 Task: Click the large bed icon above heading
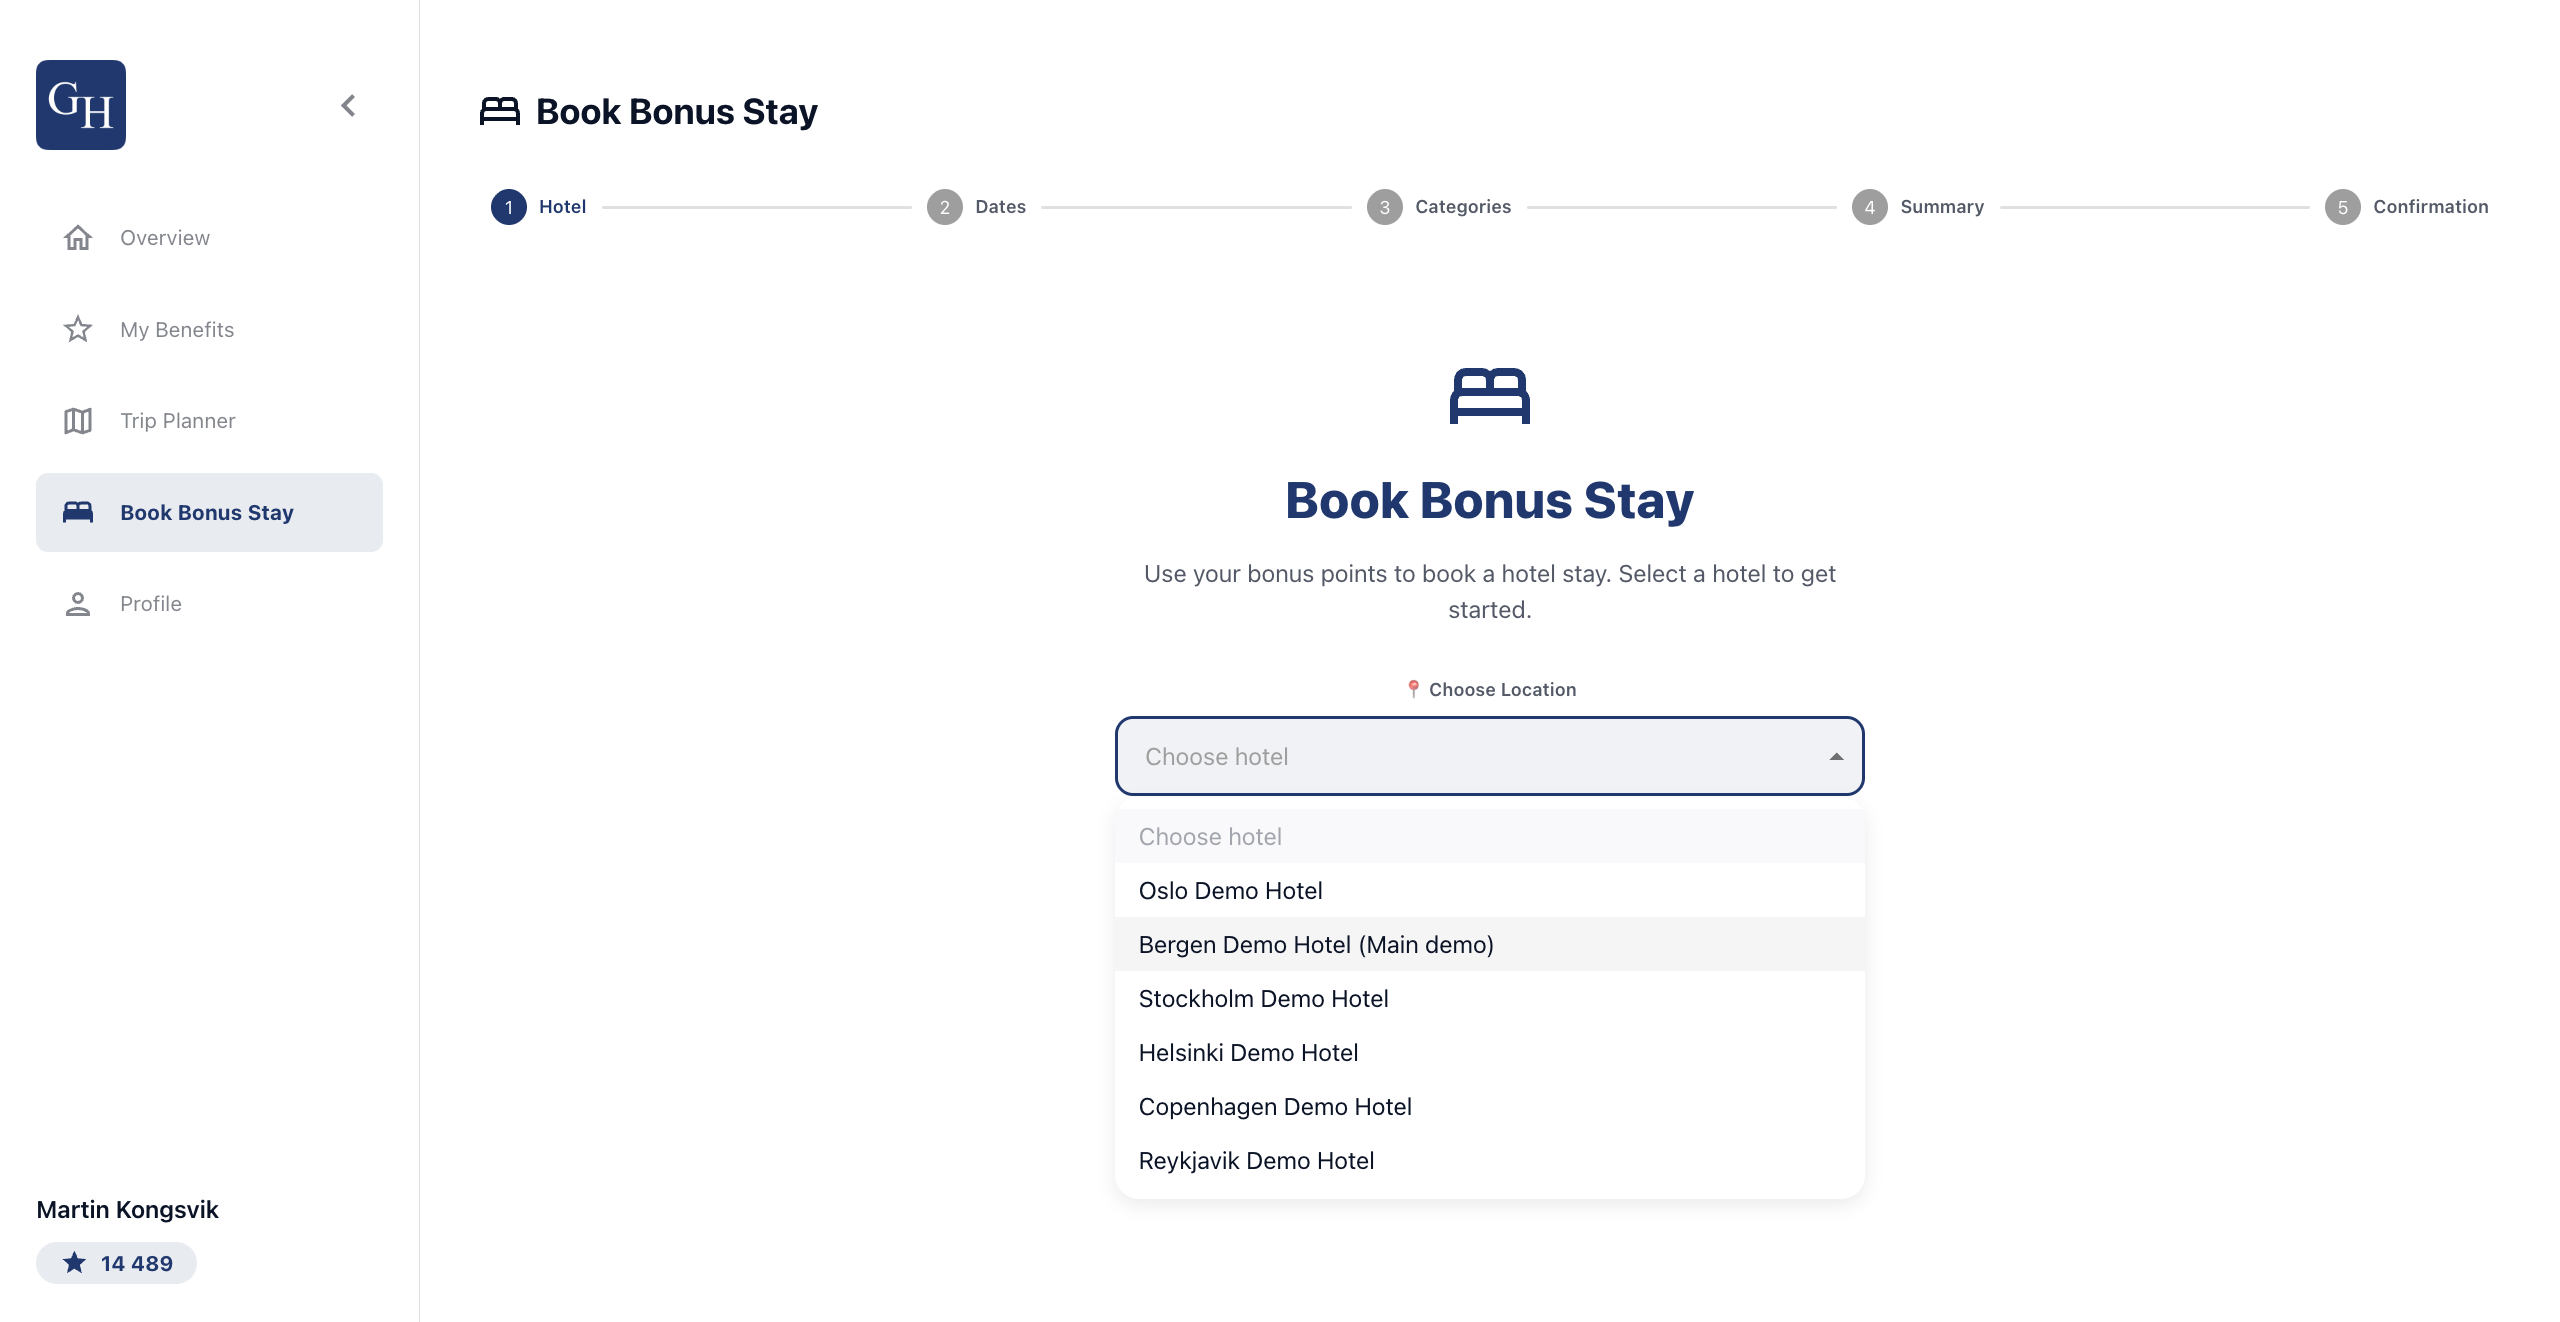coord(1490,396)
